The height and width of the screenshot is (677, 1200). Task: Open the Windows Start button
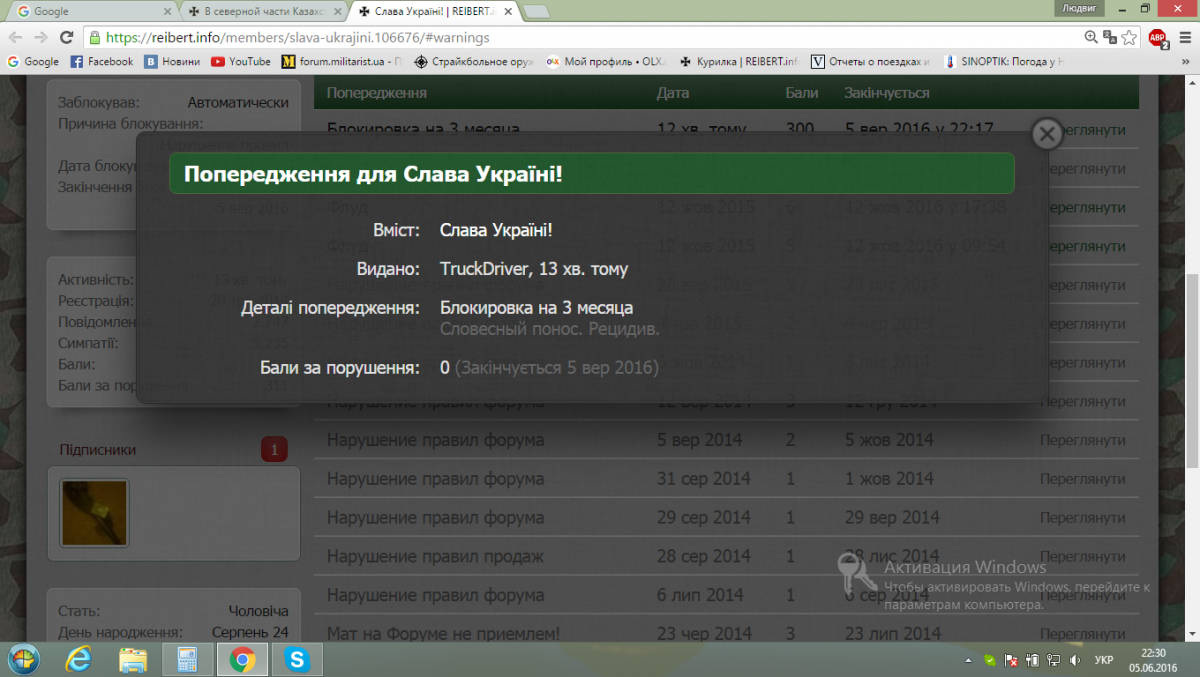click(x=23, y=659)
